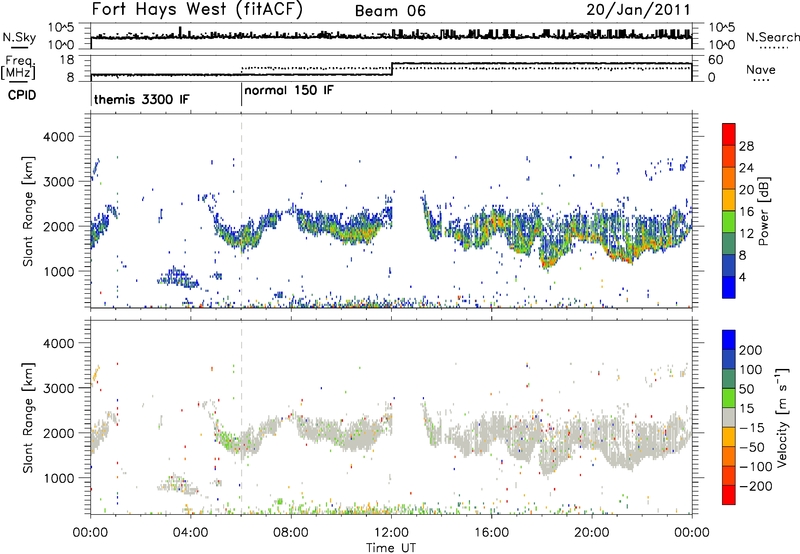The width and height of the screenshot is (800, 554).
Task: Click the 'CPID' row label
Action: tap(22, 95)
